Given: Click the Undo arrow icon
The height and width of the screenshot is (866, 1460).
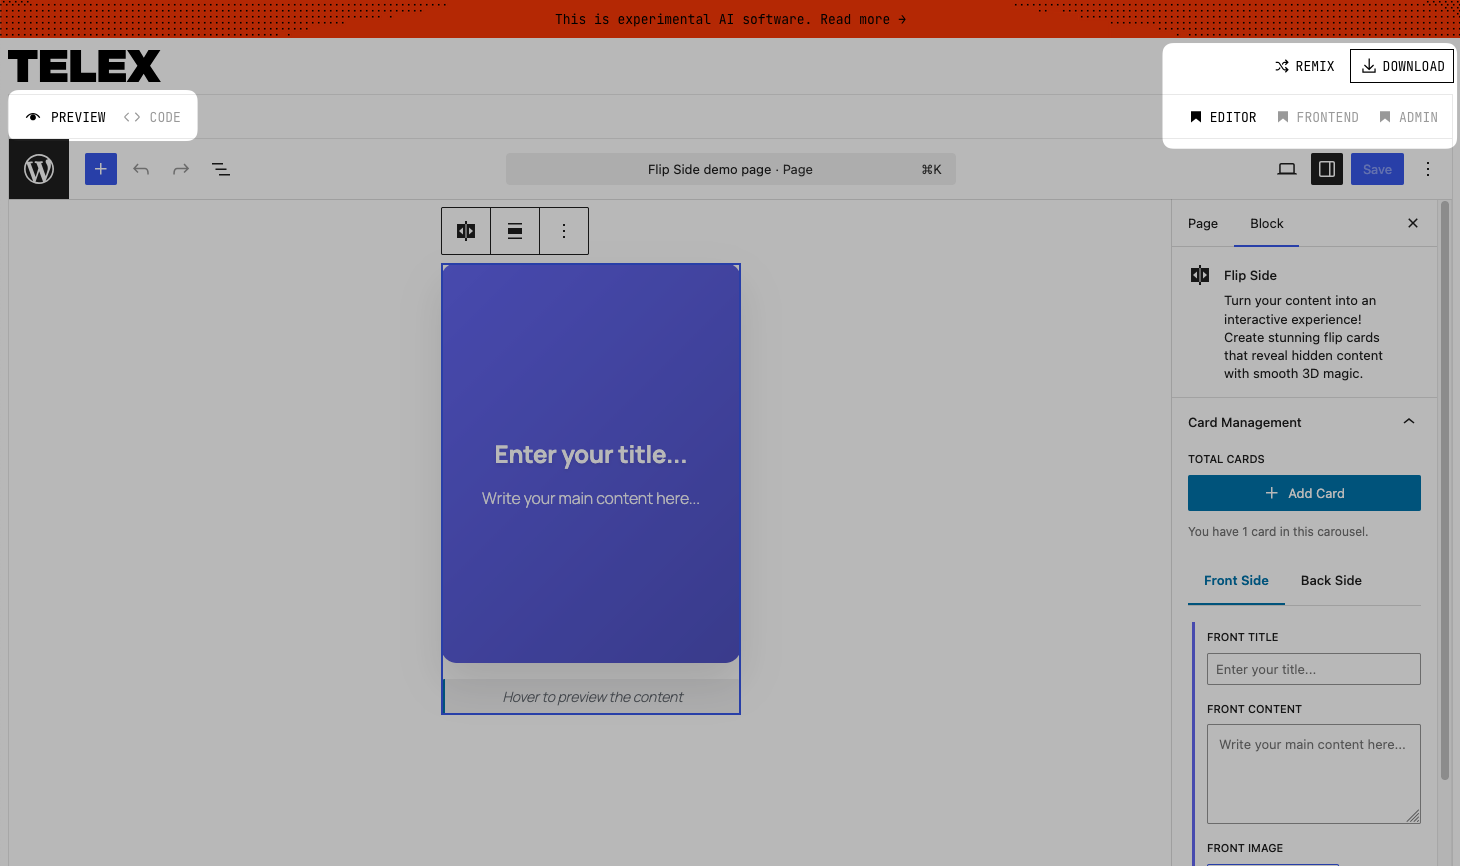Looking at the screenshot, I should click(141, 168).
